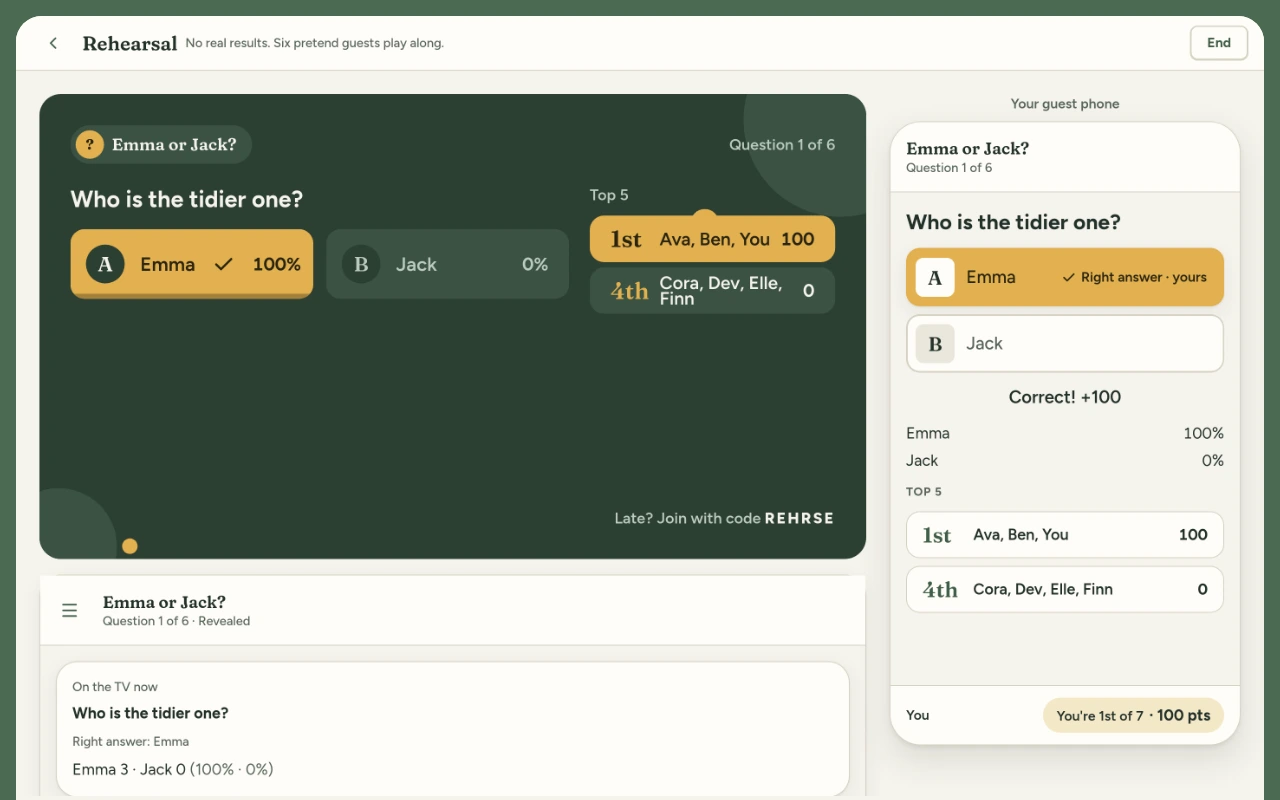The width and height of the screenshot is (1280, 800).
Task: Click the B letter tile on guest phone
Action: pos(935,343)
